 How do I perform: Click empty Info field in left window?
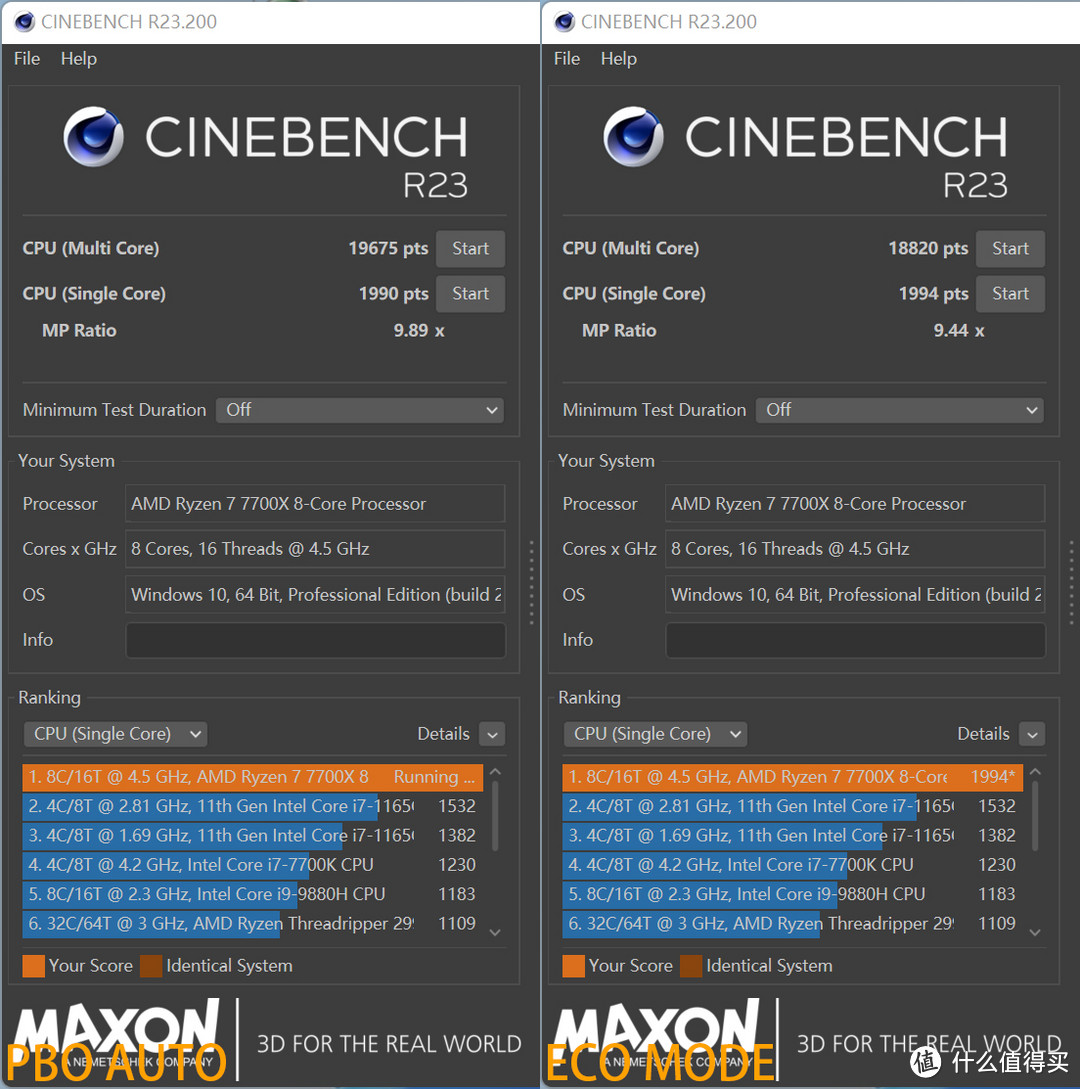click(315, 640)
